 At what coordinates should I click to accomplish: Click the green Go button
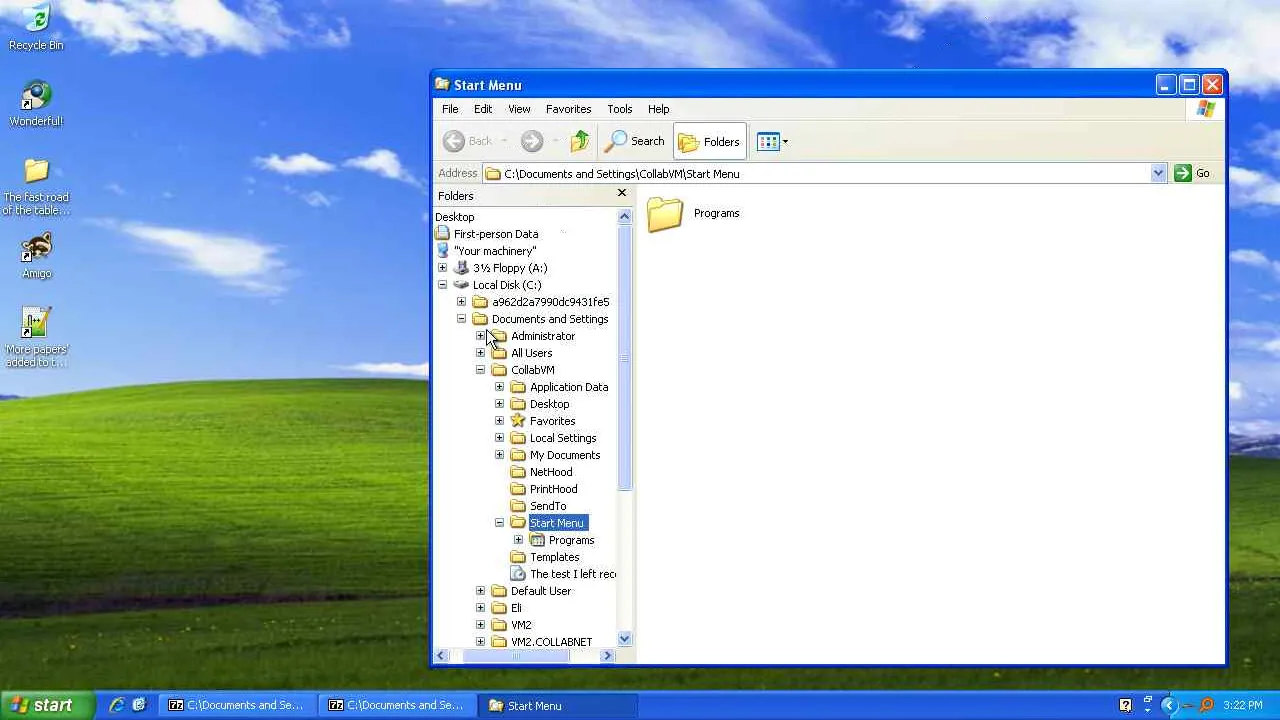pos(1192,173)
